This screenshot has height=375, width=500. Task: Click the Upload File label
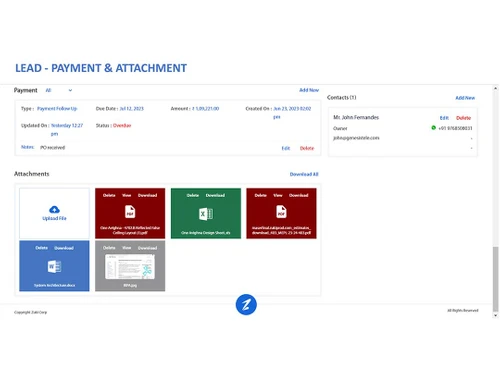point(54,218)
